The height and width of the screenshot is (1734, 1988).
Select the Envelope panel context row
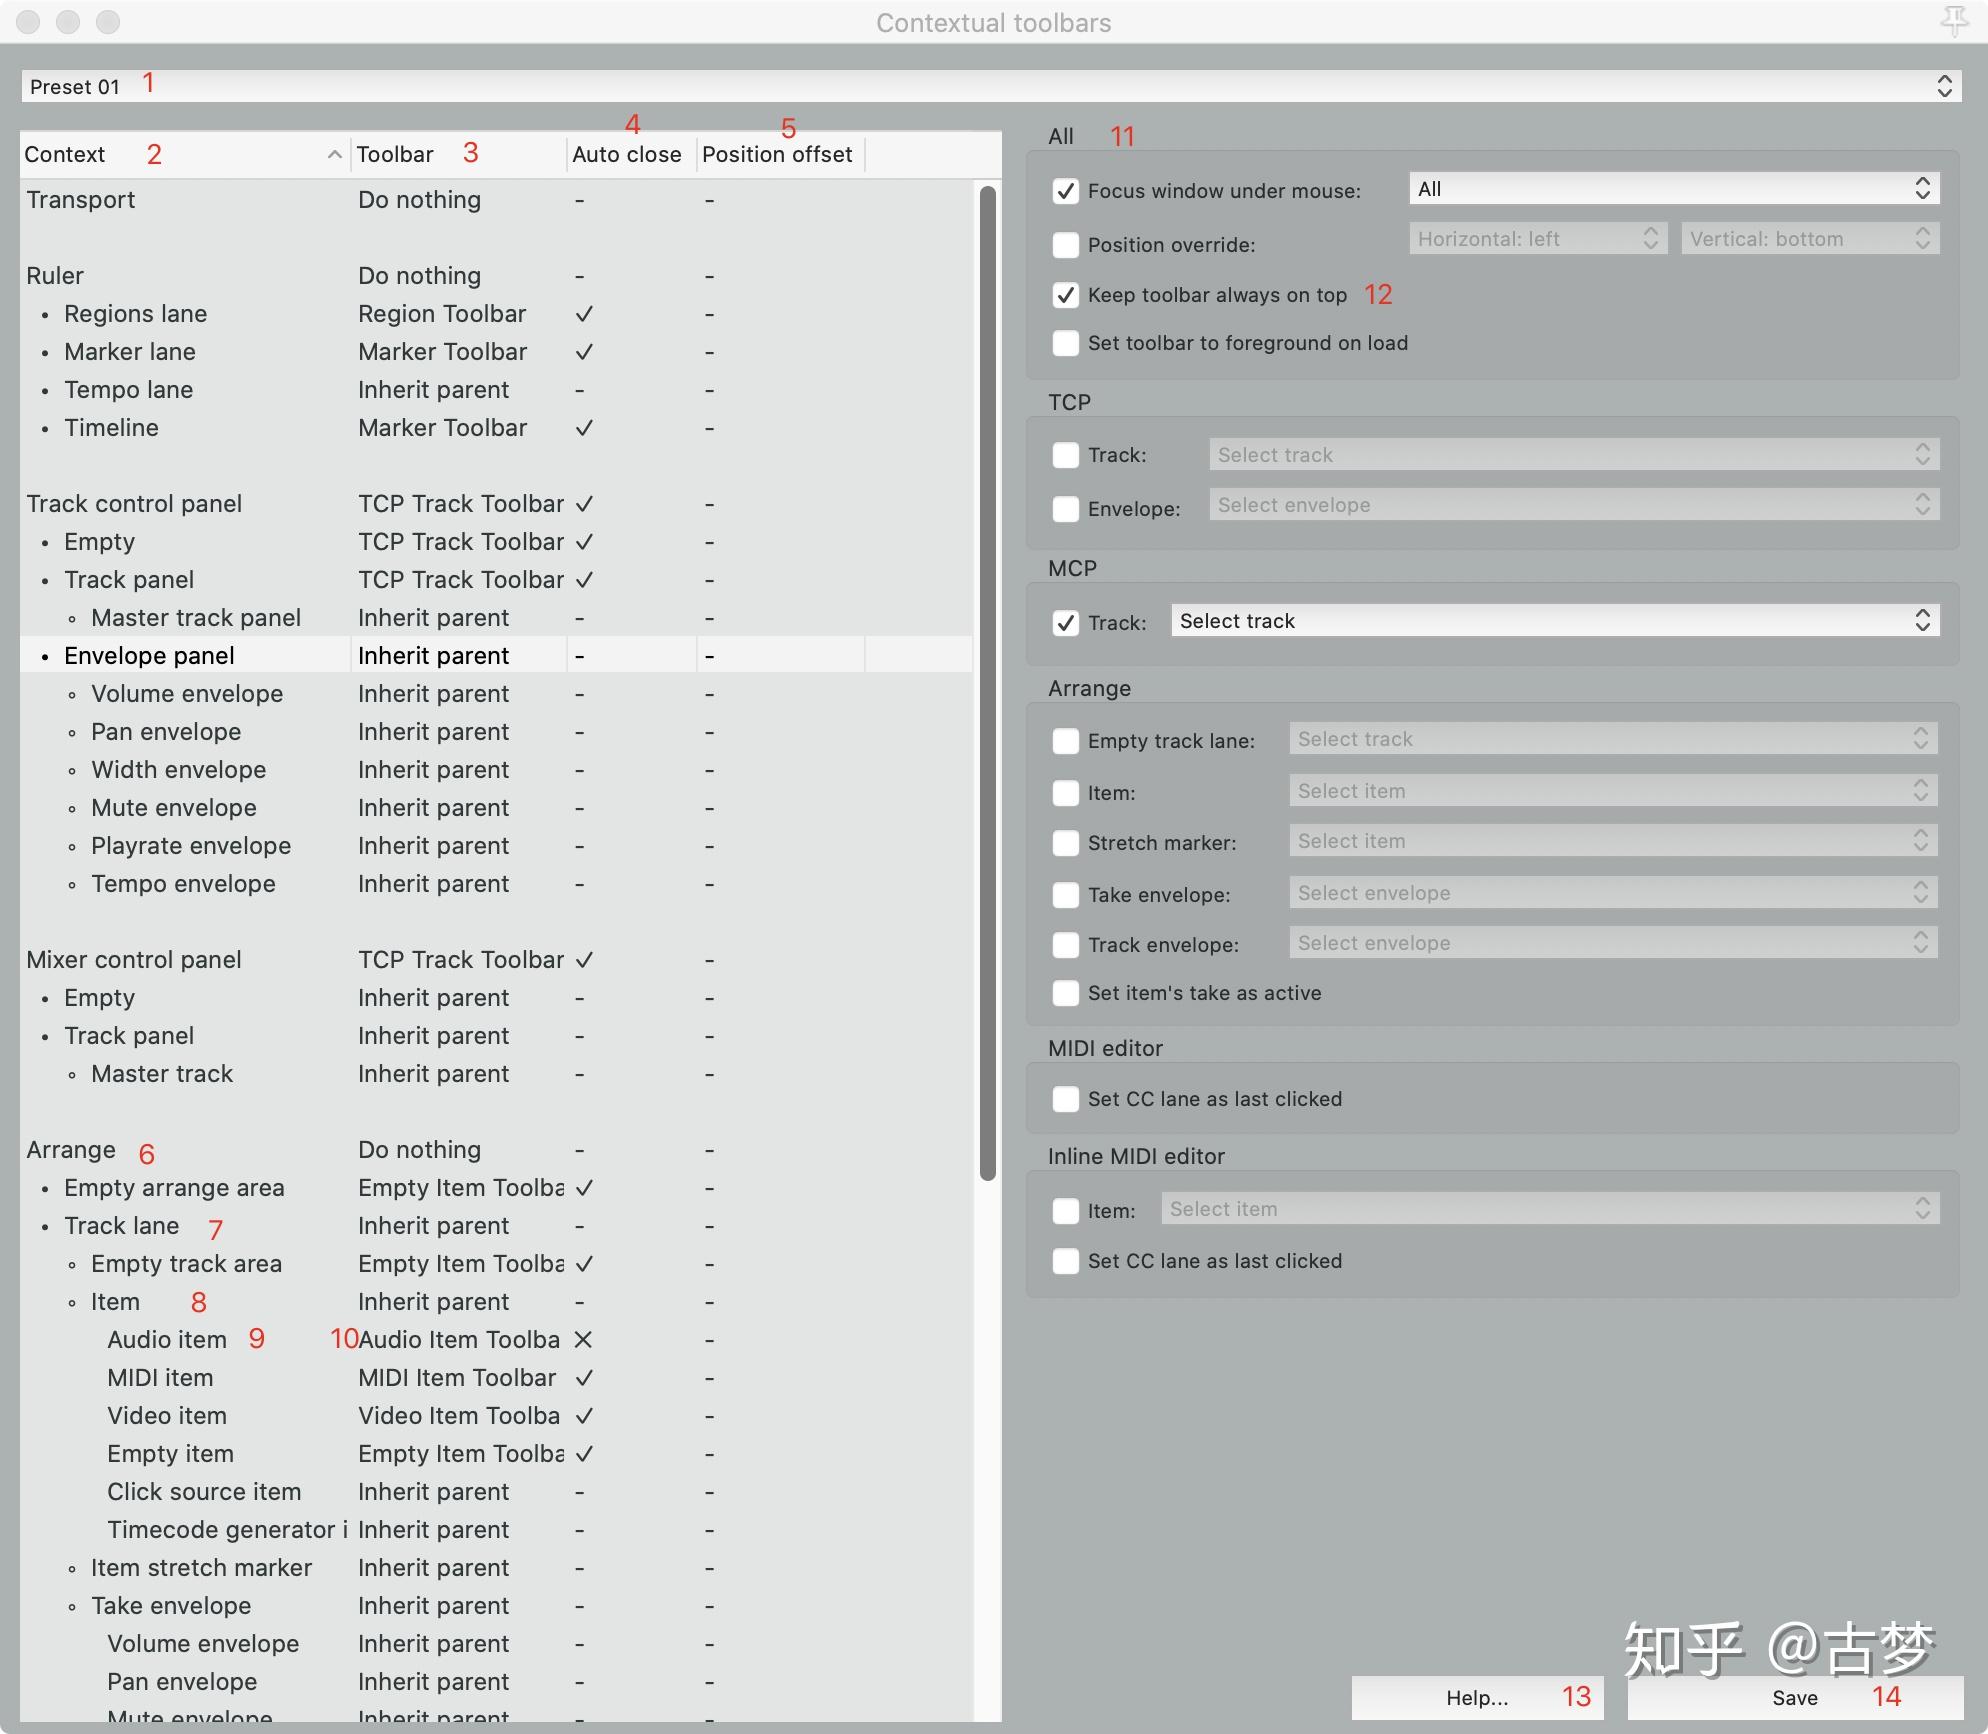click(x=148, y=655)
